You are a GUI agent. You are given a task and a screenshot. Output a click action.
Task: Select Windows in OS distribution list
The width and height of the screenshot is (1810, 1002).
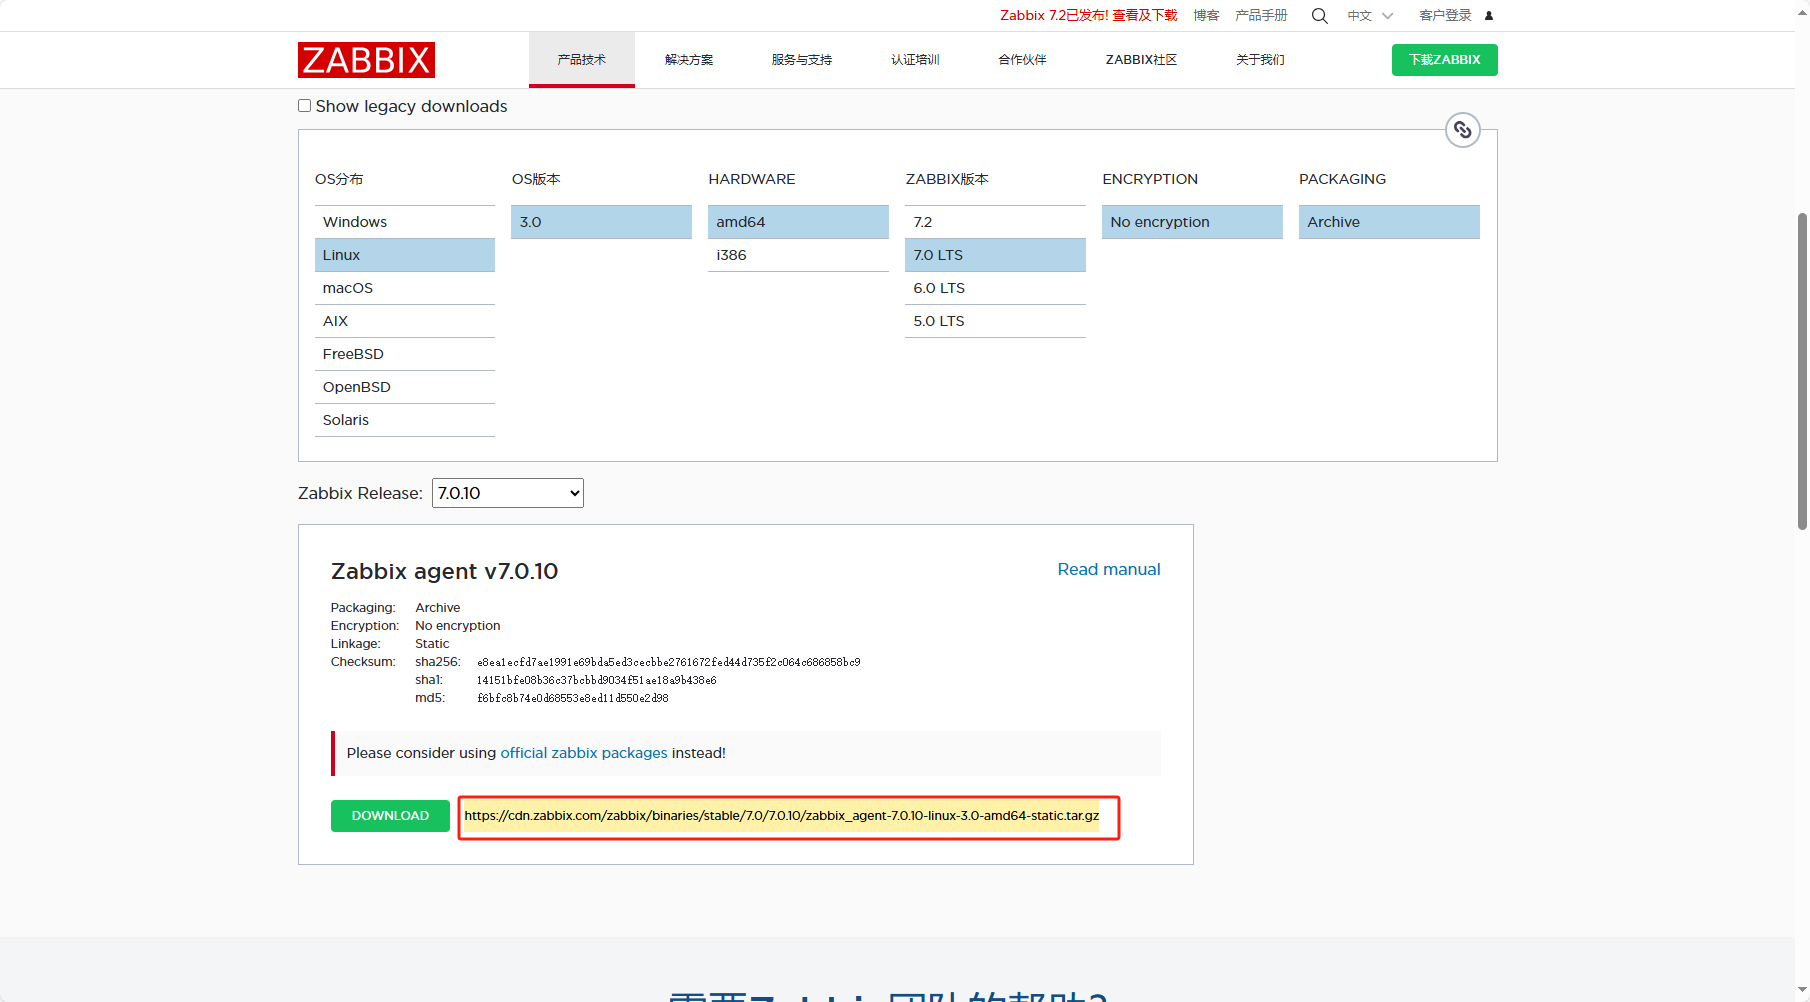[405, 222]
